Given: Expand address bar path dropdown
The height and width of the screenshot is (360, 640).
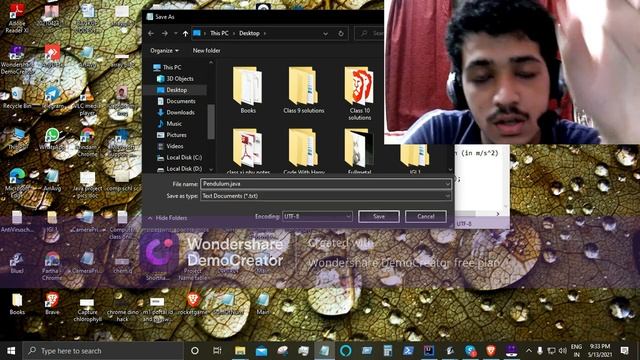Looking at the screenshot, I should [325, 33].
